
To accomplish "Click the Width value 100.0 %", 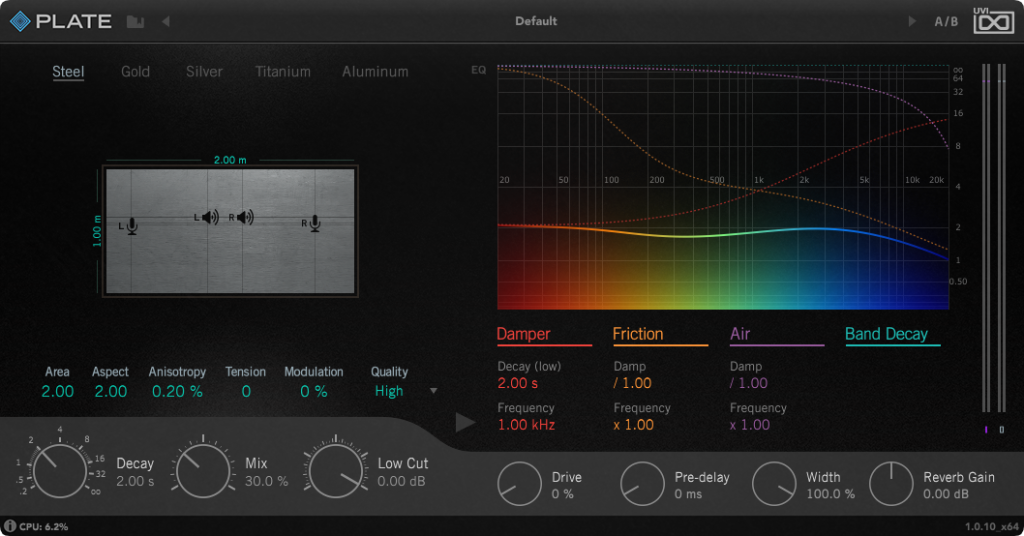I will click(830, 494).
